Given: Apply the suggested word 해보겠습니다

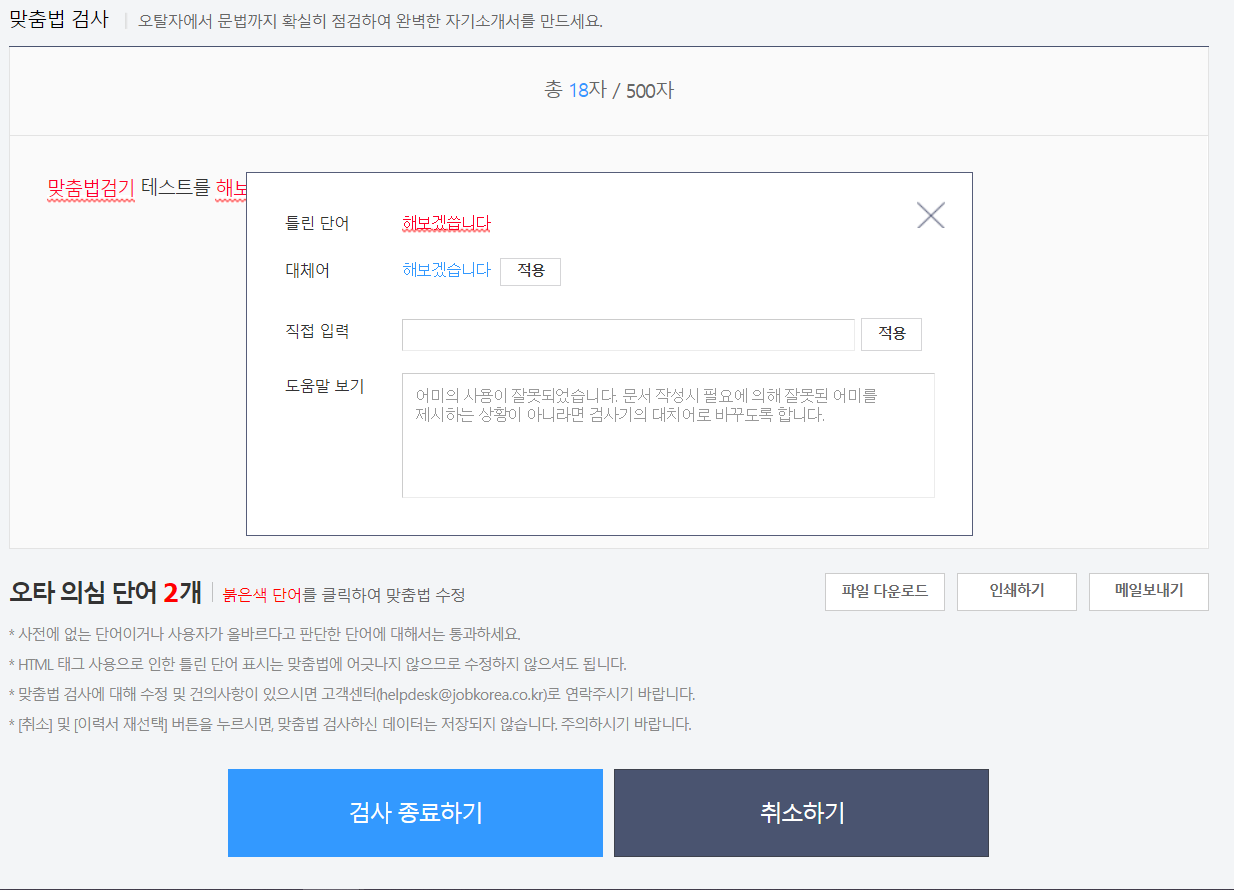Looking at the screenshot, I should [x=530, y=271].
